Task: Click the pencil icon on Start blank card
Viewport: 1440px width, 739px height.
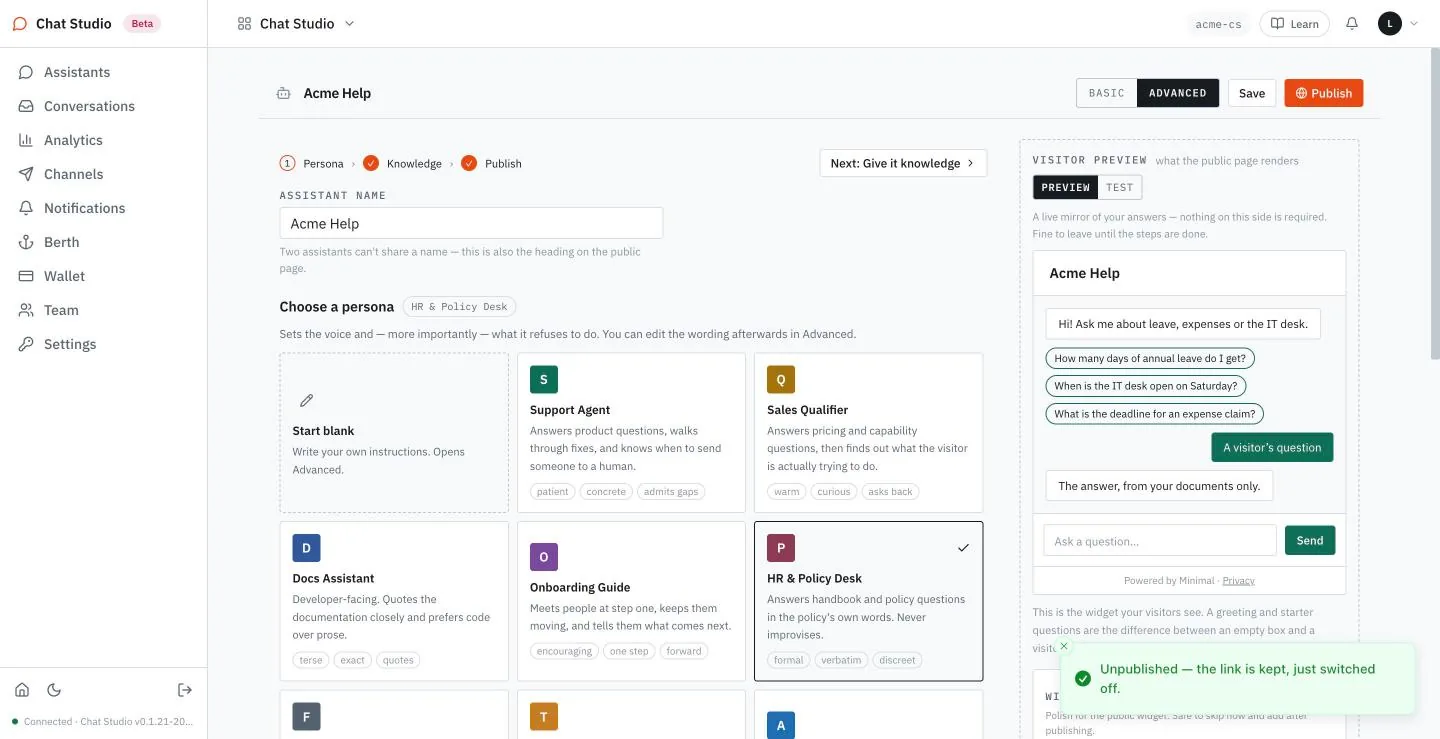Action: (307, 400)
